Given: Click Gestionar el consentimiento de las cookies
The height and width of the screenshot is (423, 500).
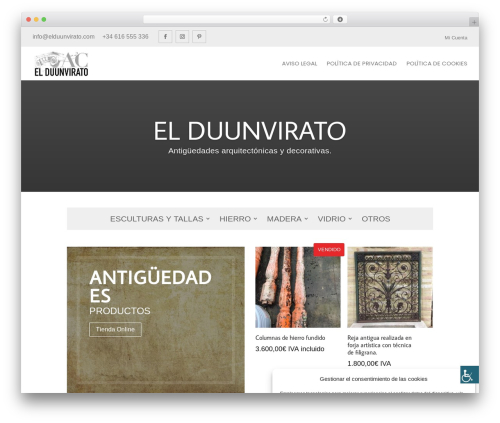Looking at the screenshot, I should click(x=373, y=379).
